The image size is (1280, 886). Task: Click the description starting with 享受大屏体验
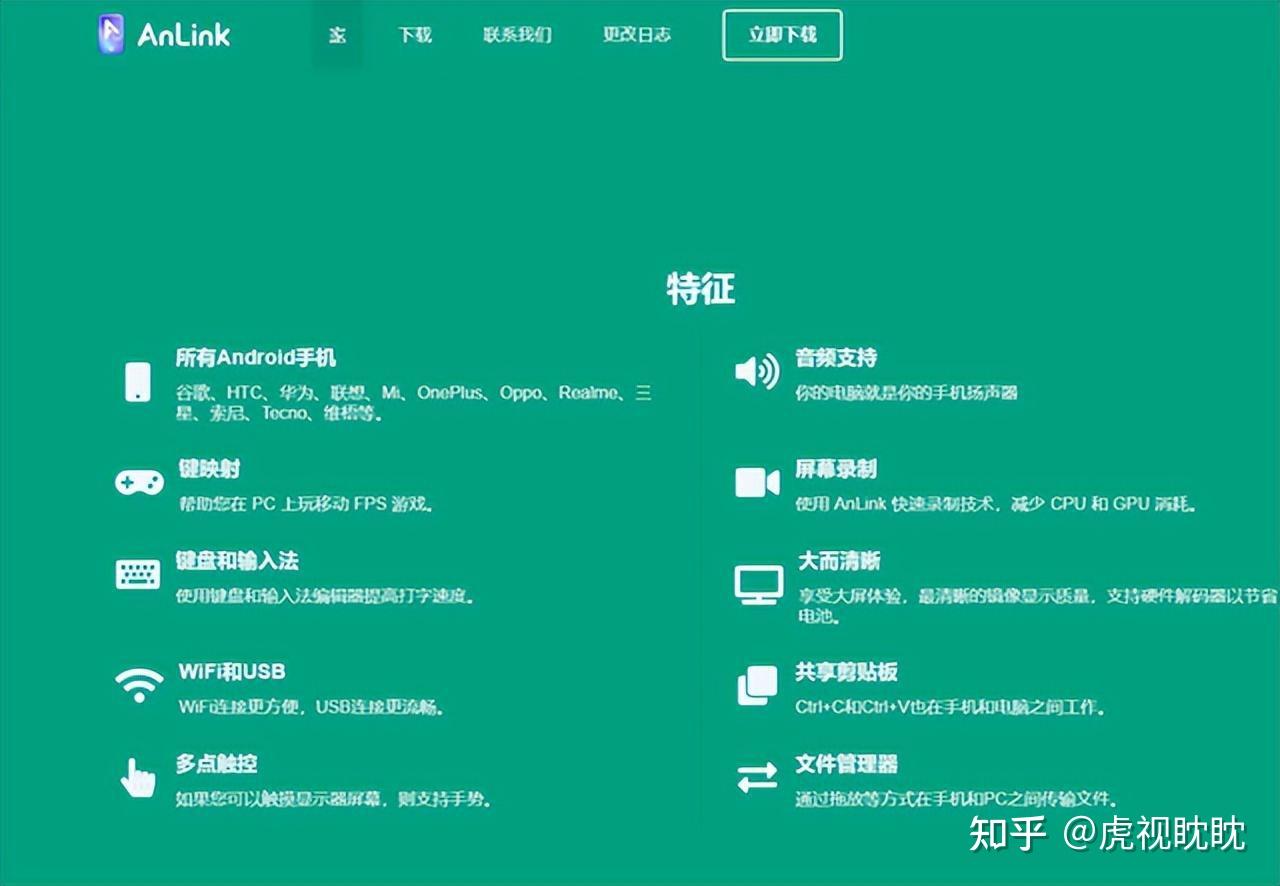click(x=1038, y=606)
